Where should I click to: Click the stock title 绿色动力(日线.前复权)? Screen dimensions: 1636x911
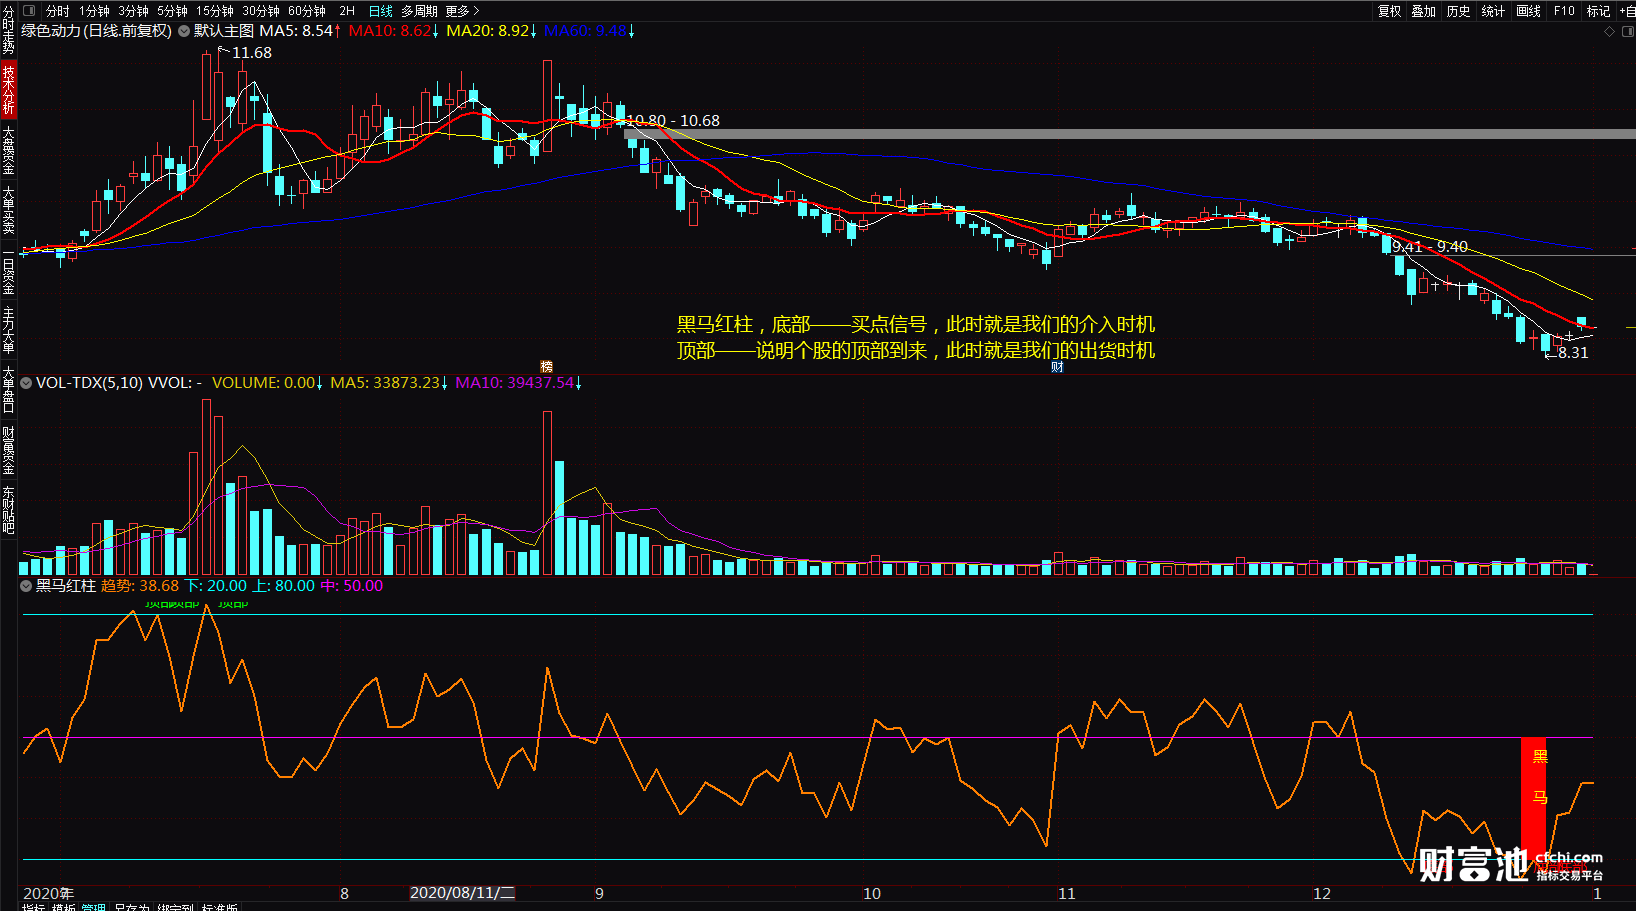[97, 31]
